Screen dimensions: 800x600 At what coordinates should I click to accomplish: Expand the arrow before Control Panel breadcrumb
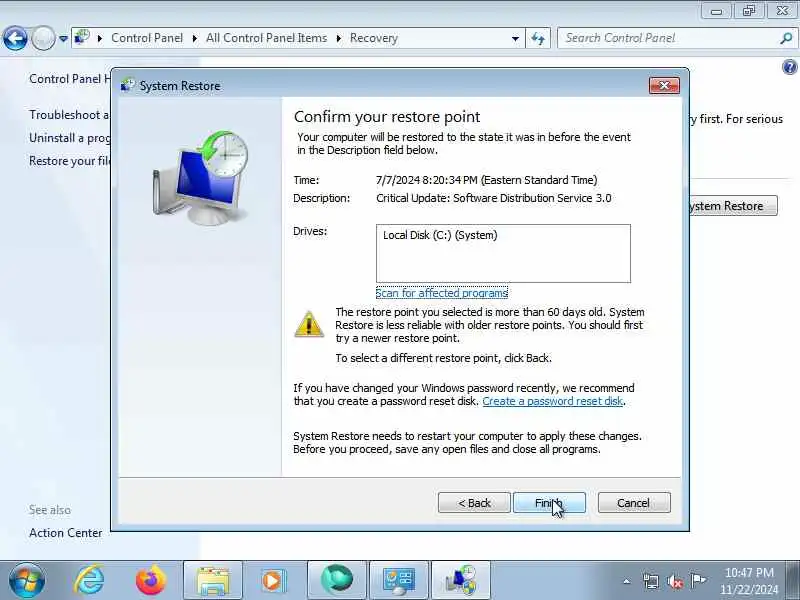(x=100, y=38)
